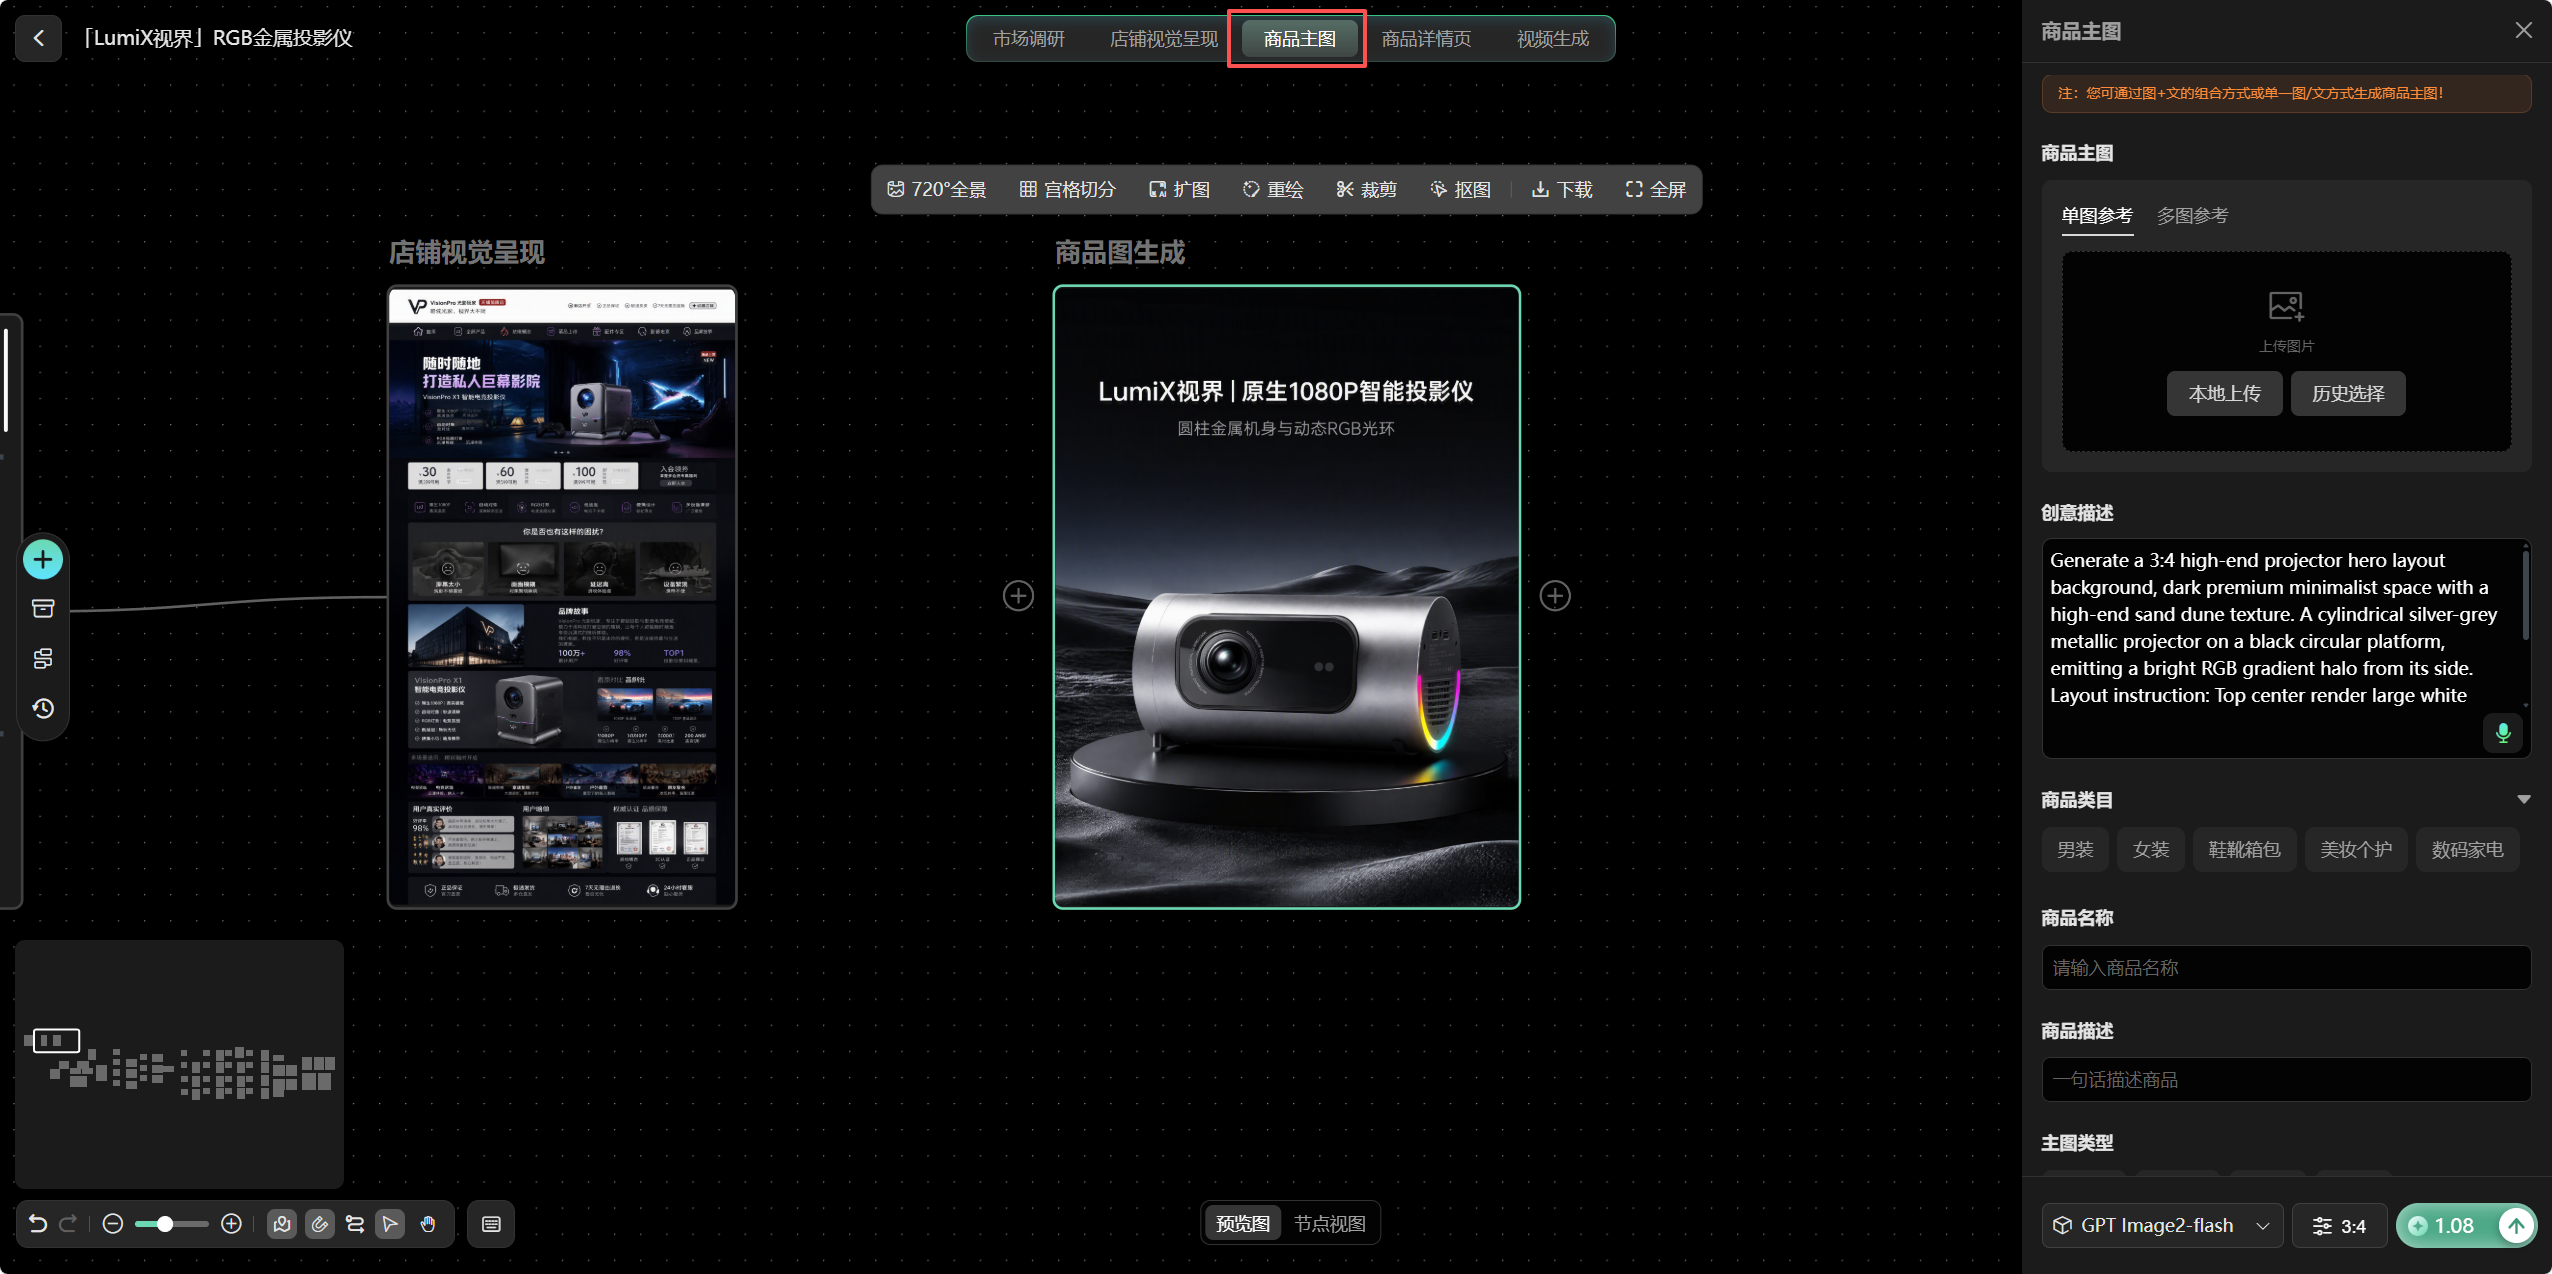This screenshot has height=1274, width=2552.
Task: Click the microphone voice input icon
Action: coord(2503,733)
